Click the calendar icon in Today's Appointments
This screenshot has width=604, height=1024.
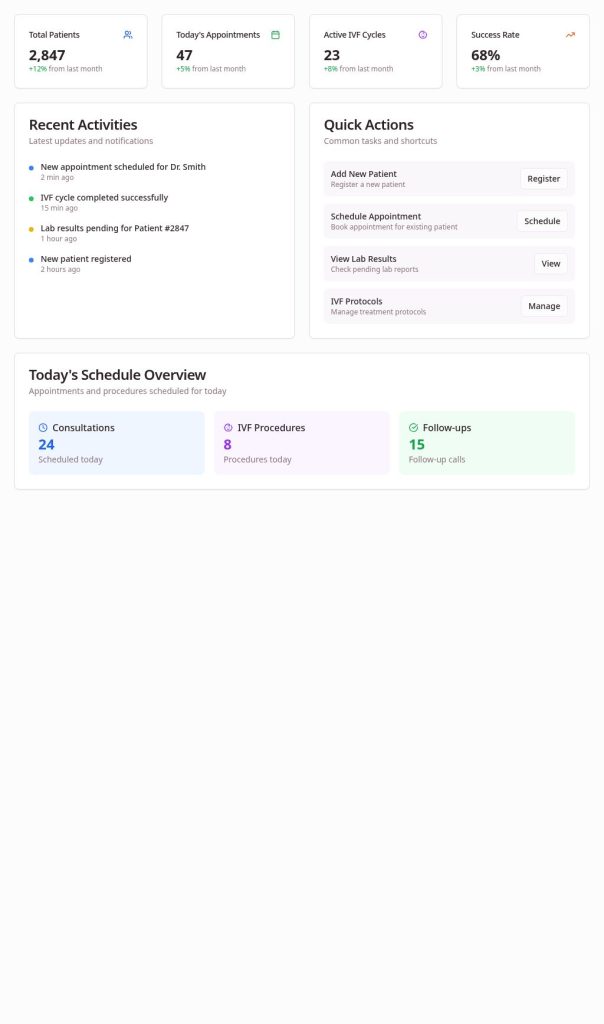[x=276, y=35]
